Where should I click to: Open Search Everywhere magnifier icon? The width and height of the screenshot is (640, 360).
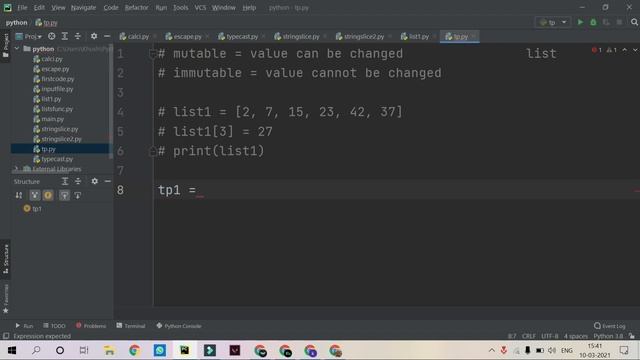[634, 22]
